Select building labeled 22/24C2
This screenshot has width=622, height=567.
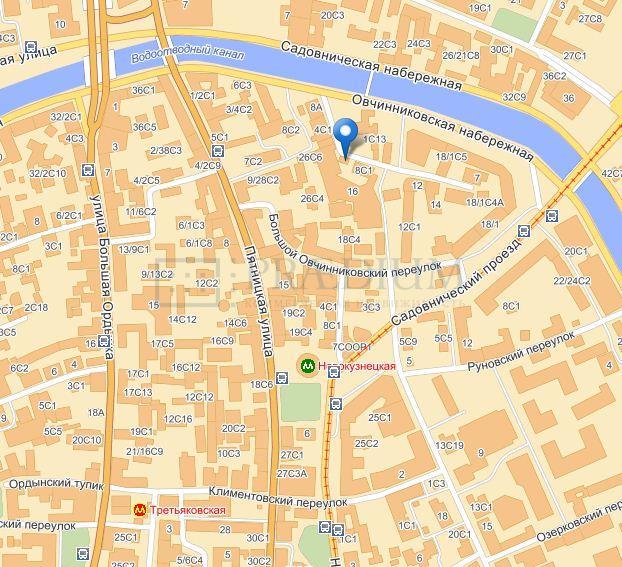pos(572,281)
